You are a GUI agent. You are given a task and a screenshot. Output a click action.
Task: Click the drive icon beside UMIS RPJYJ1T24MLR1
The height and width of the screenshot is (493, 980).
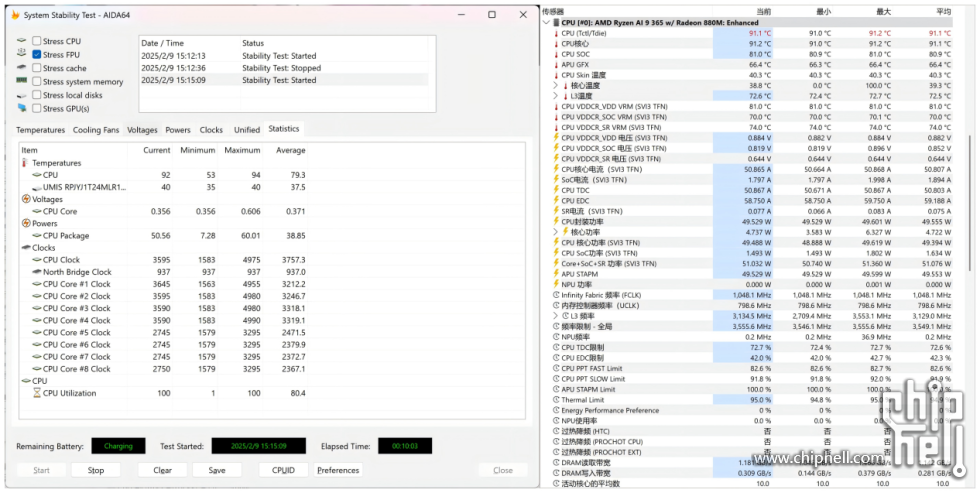coord(37,187)
